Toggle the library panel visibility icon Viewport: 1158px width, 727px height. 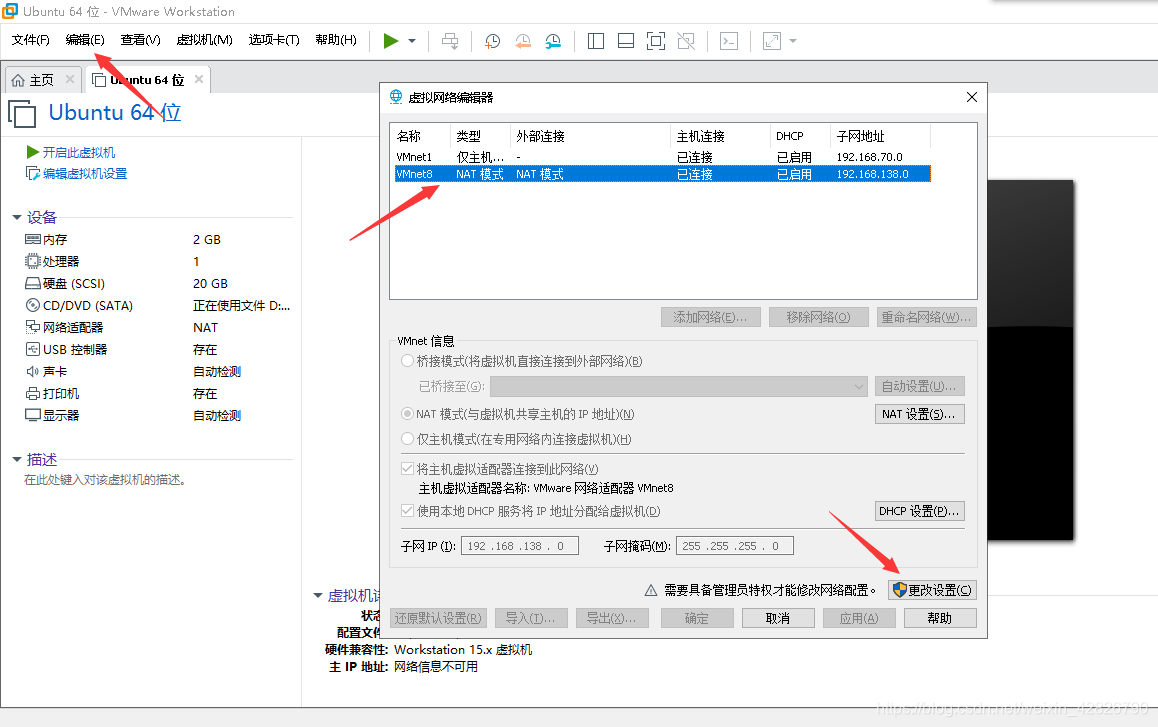[x=595, y=41]
